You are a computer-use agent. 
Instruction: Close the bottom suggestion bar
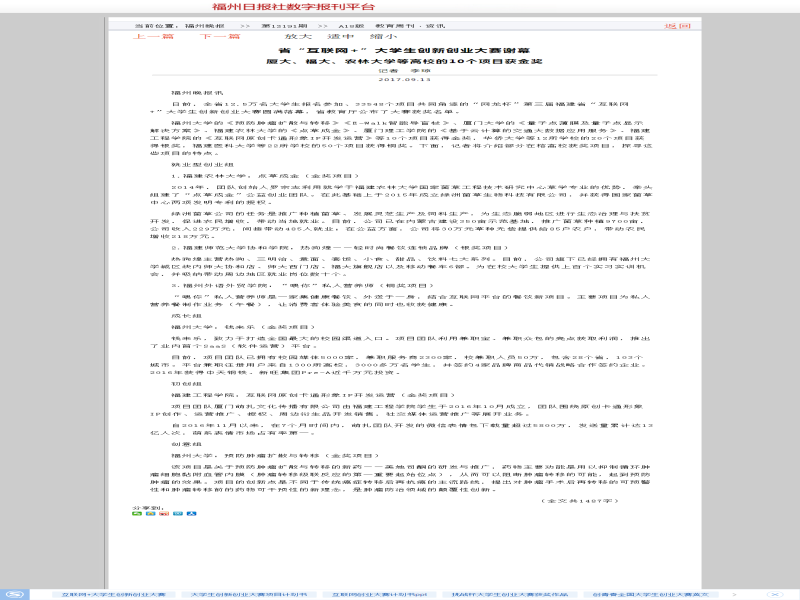click(775, 594)
